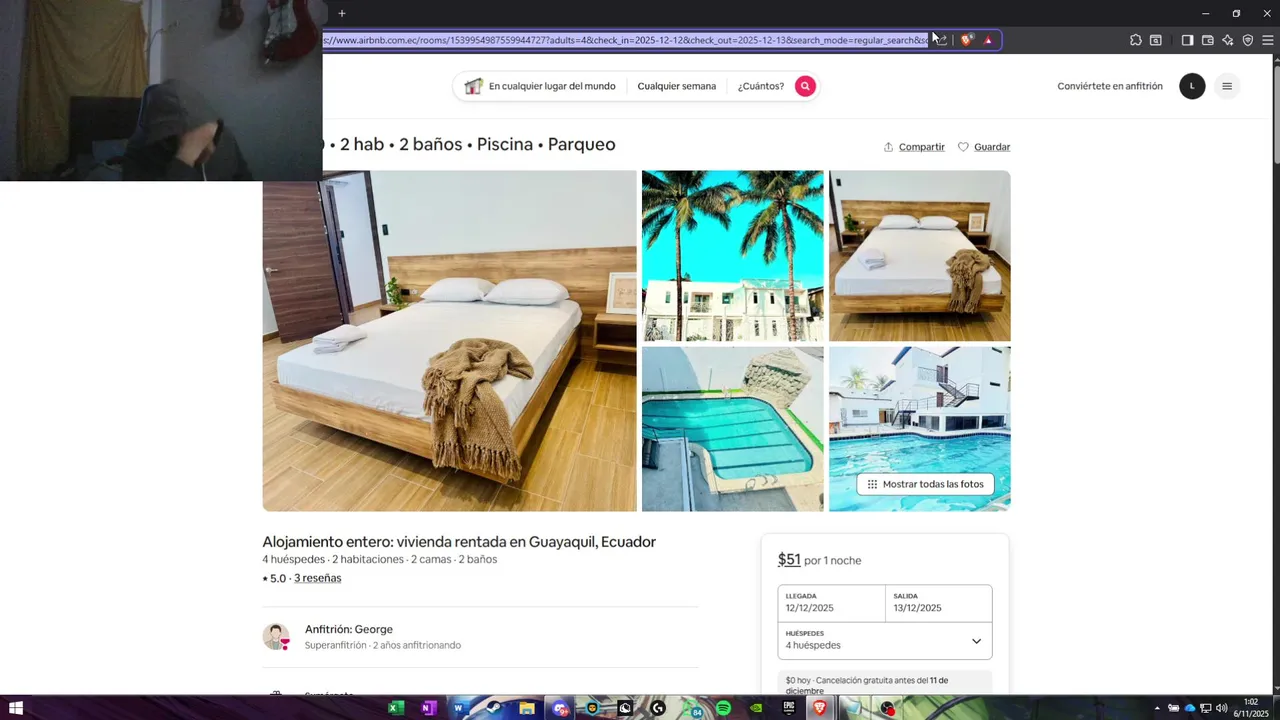Open File Explorer from the taskbar
Screen dimensions: 1280x720
coord(527,708)
